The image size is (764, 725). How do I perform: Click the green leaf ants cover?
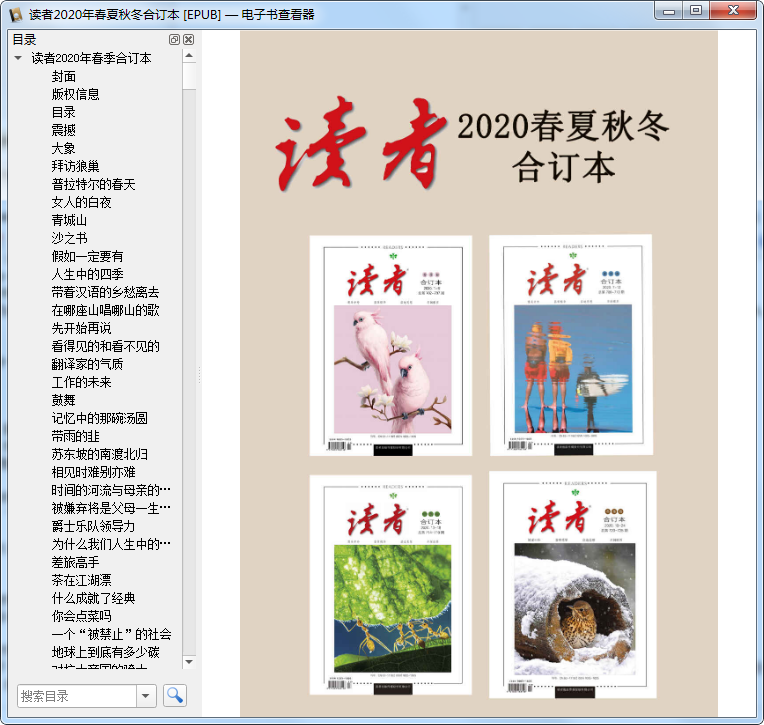click(x=391, y=585)
